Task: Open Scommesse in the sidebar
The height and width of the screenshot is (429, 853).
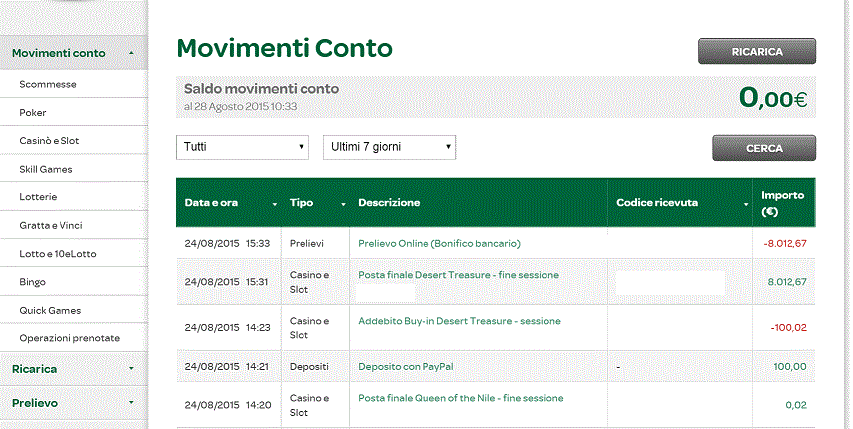Action: pos(48,84)
